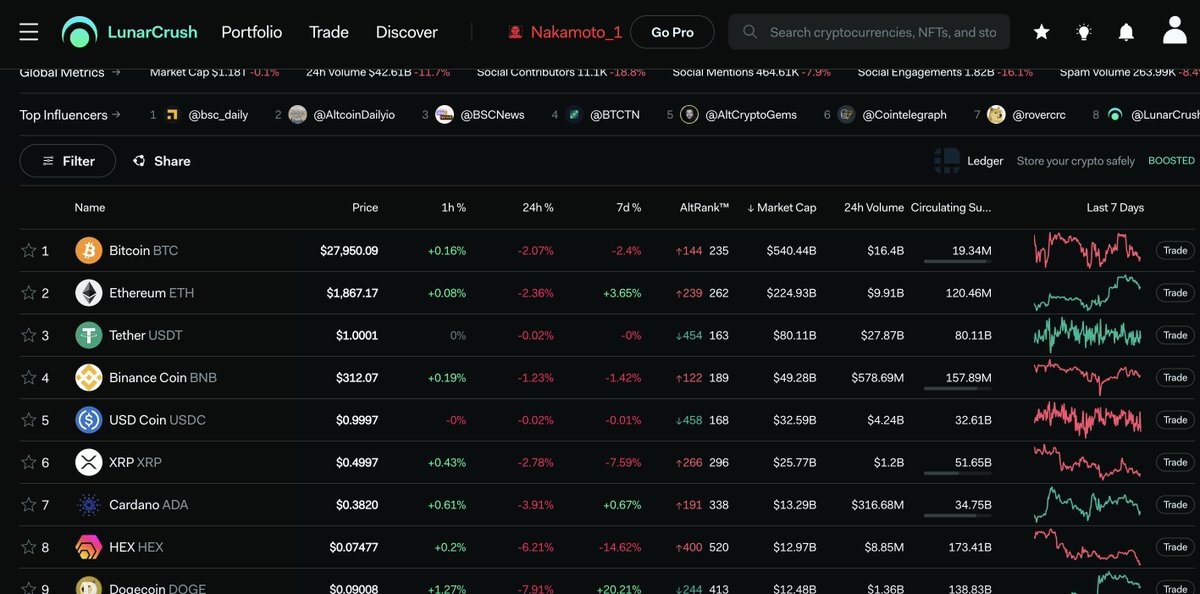Click Trade button for Bitcoin
The height and width of the screenshot is (594, 1200).
1175,250
